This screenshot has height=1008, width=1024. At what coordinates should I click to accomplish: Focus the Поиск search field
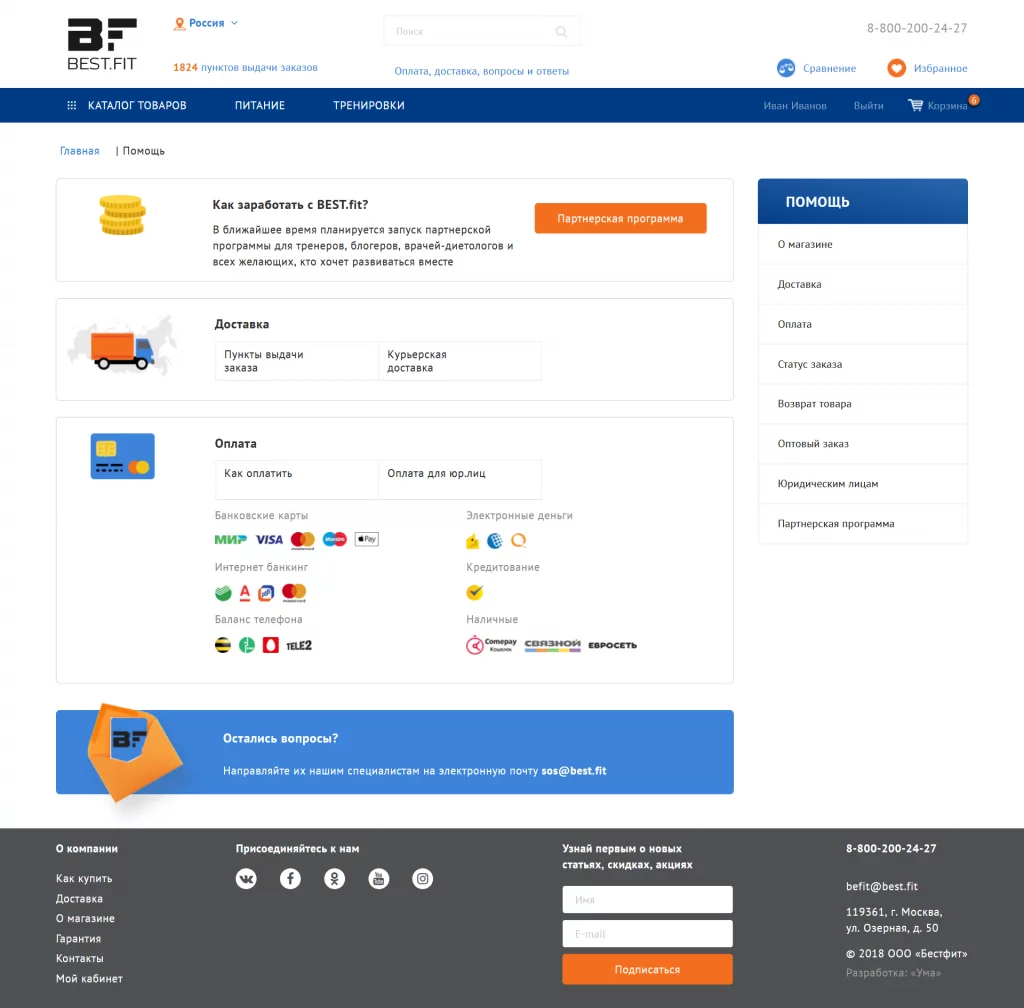pyautogui.click(x=481, y=31)
